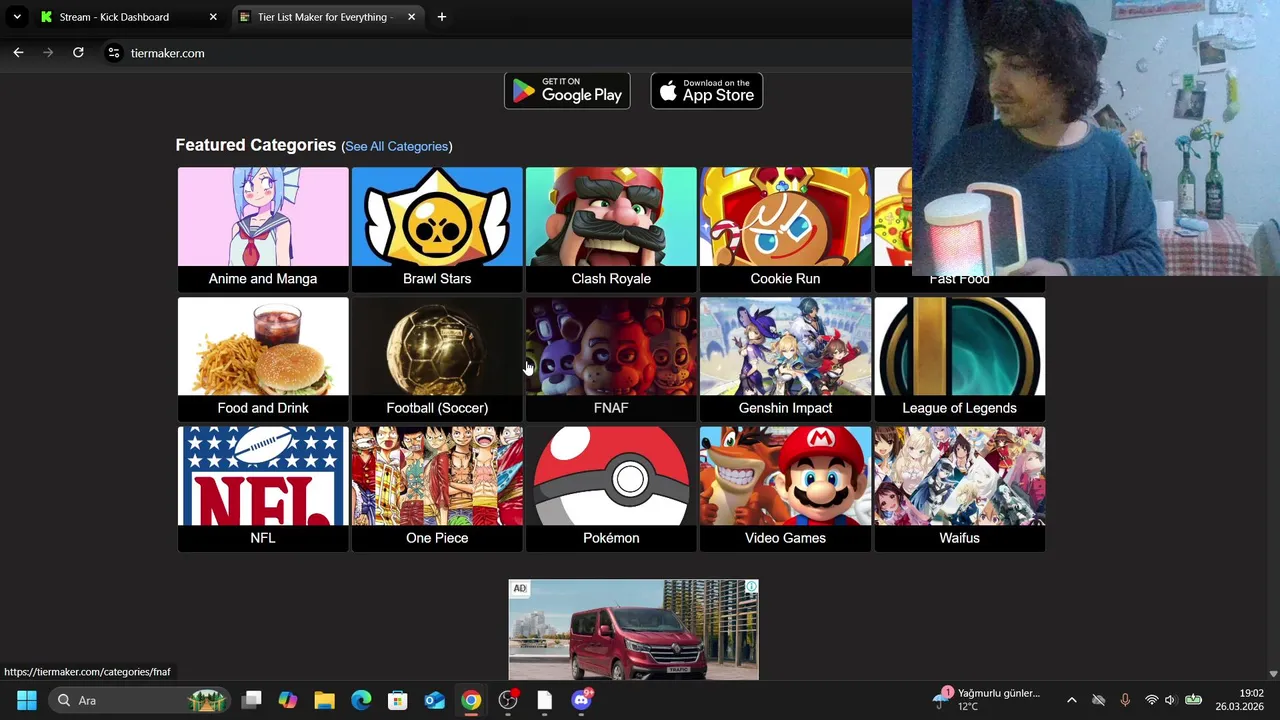Open a new browser tab

pos(441,17)
